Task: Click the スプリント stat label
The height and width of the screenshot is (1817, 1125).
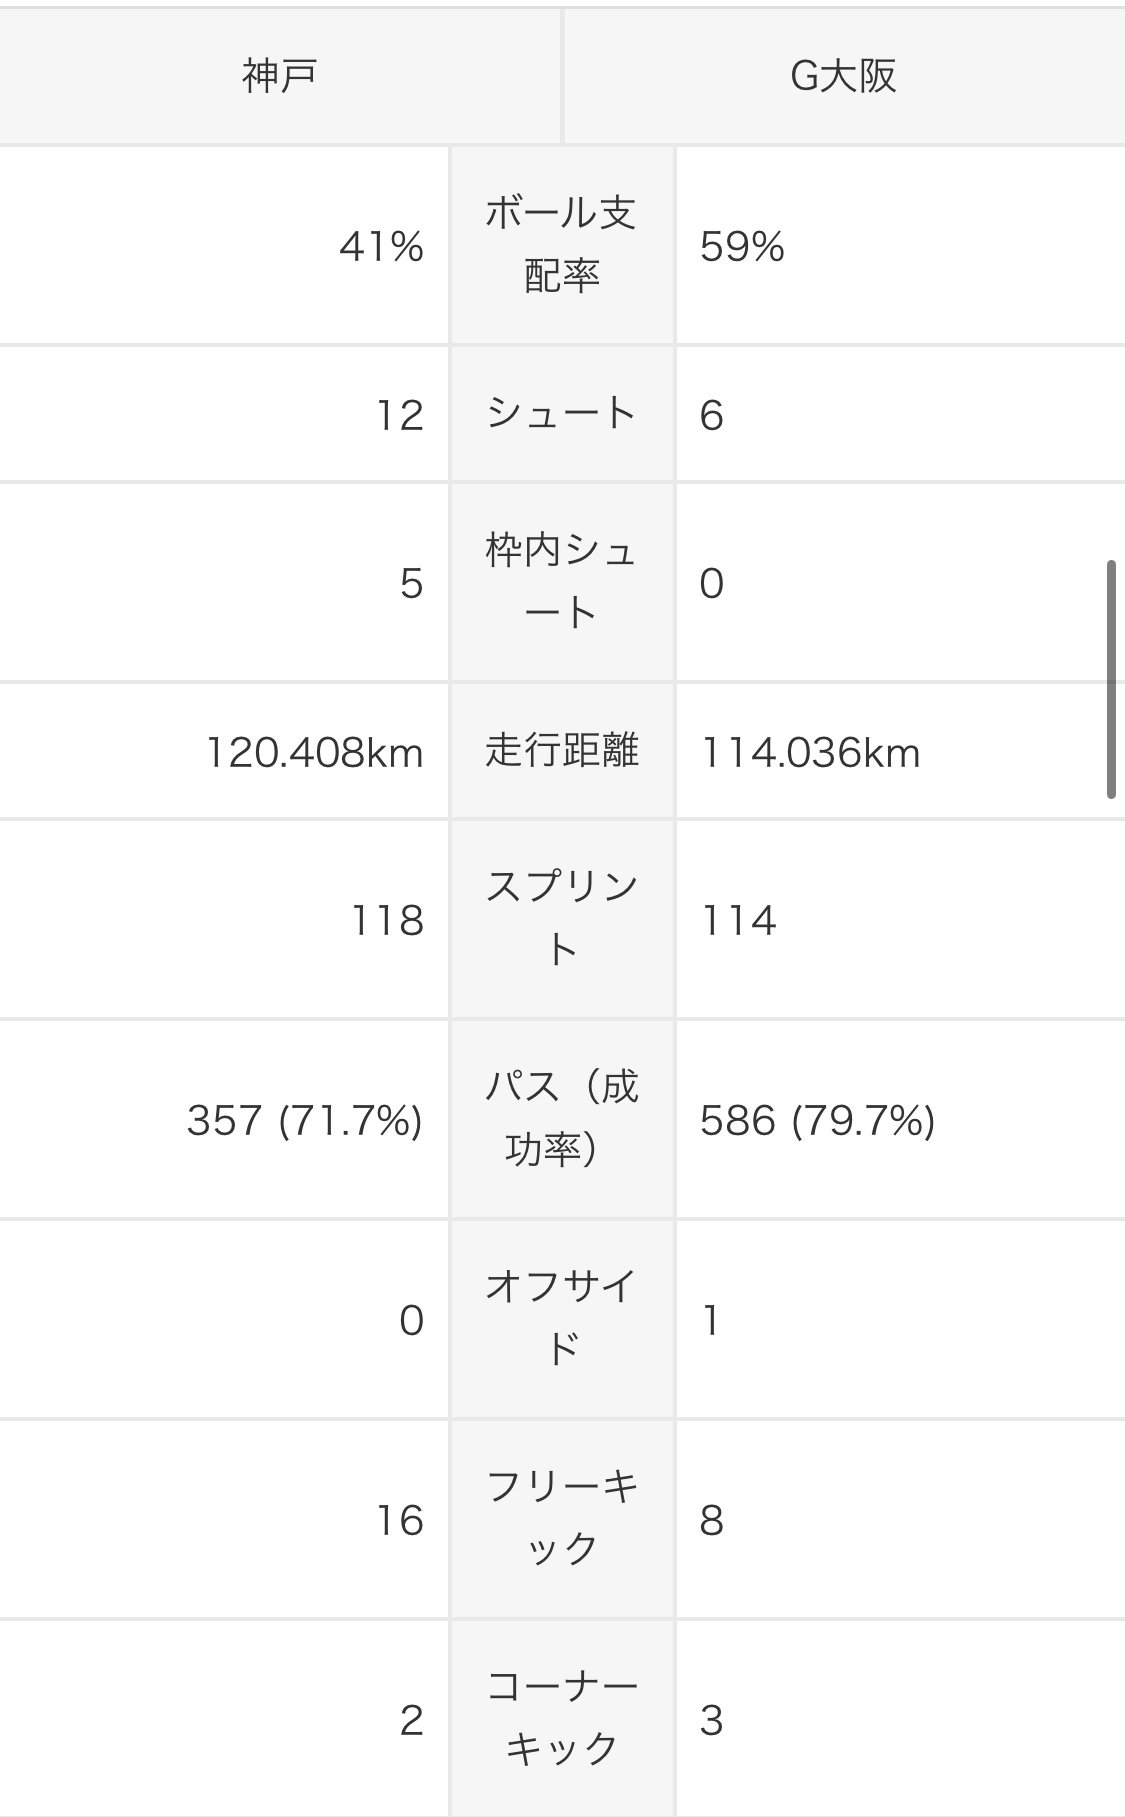Action: (x=562, y=919)
